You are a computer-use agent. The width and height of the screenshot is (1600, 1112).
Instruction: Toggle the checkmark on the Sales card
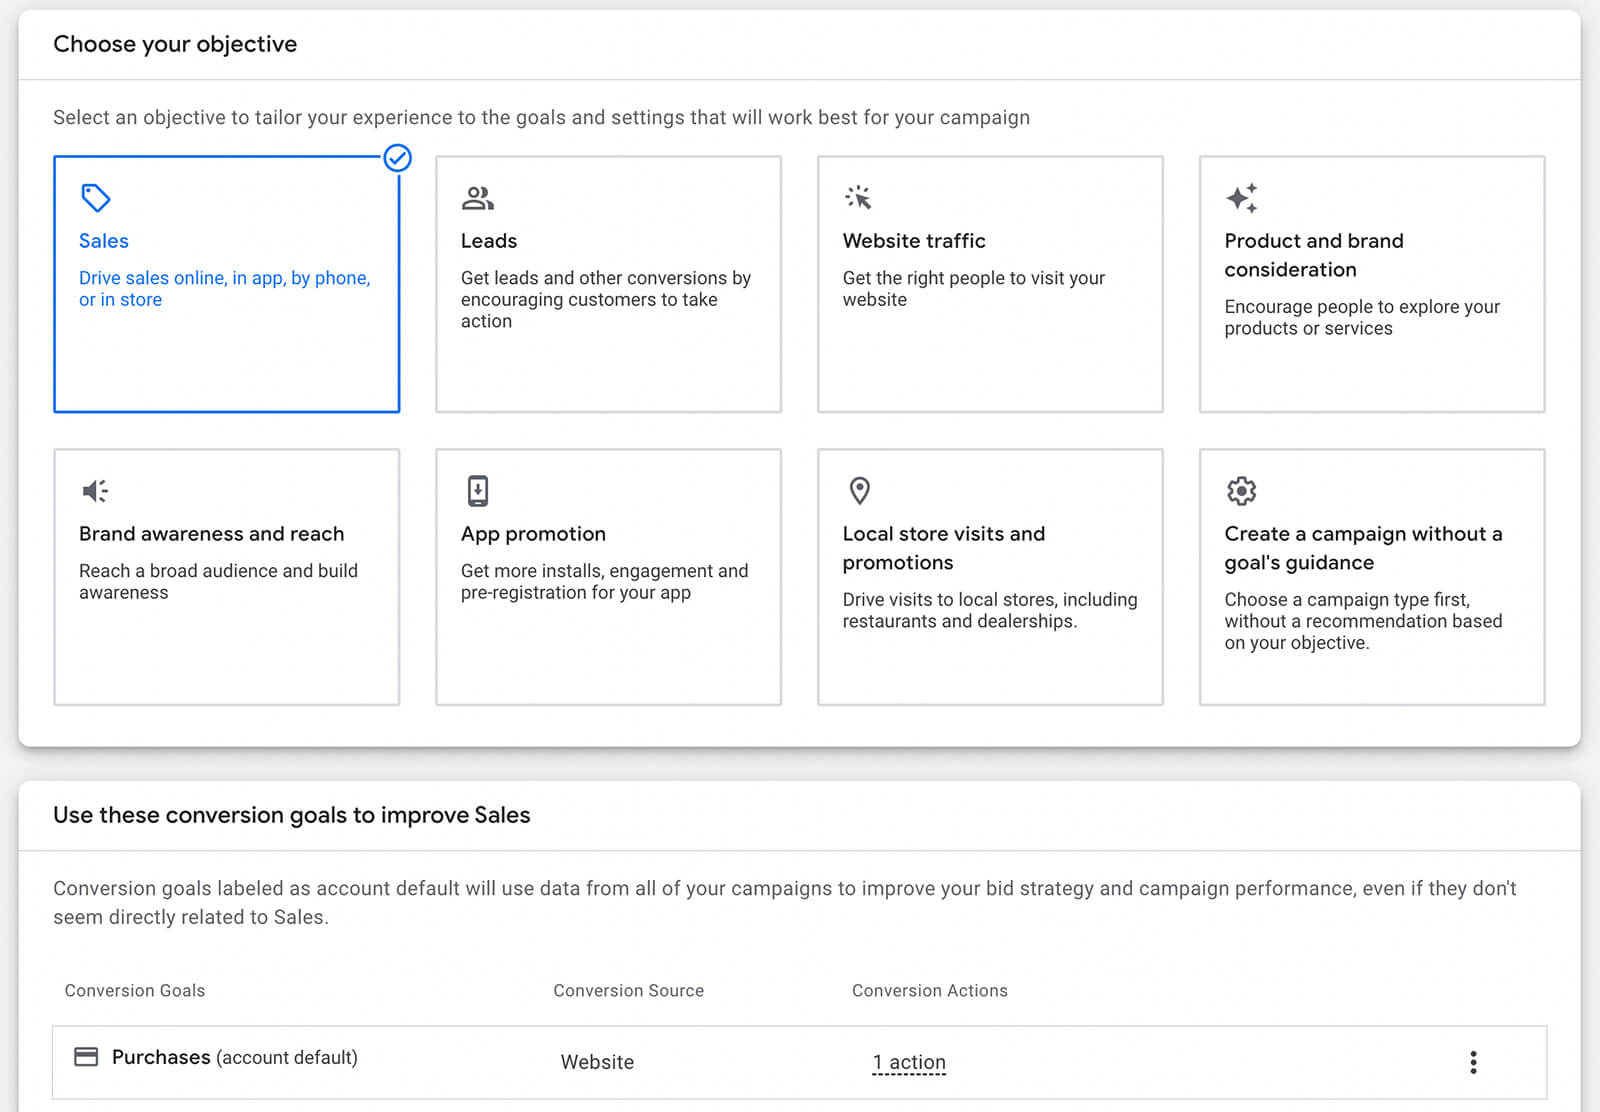(398, 158)
